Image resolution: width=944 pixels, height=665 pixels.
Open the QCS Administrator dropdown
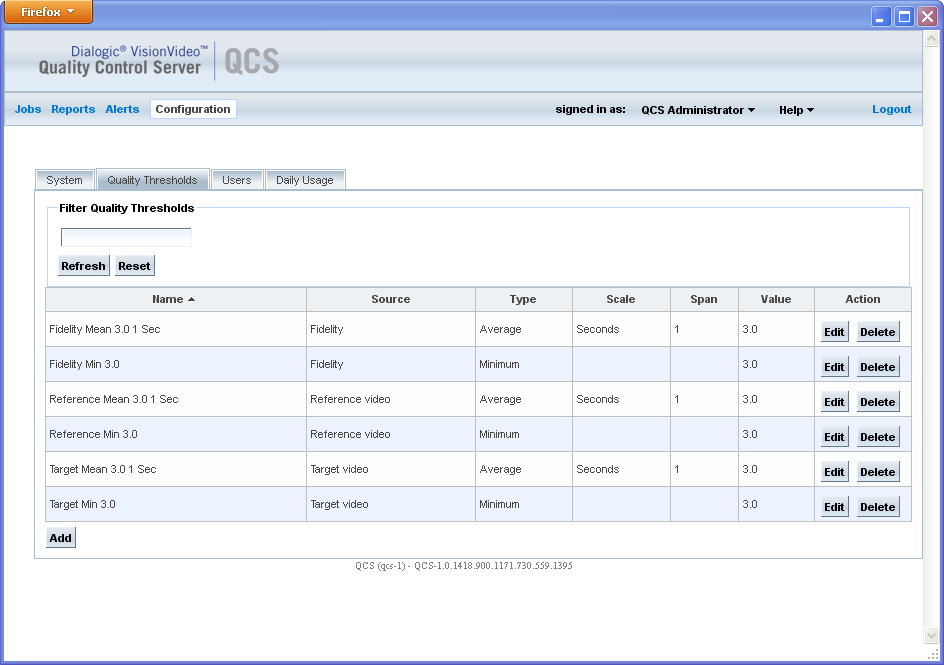pyautogui.click(x=697, y=110)
